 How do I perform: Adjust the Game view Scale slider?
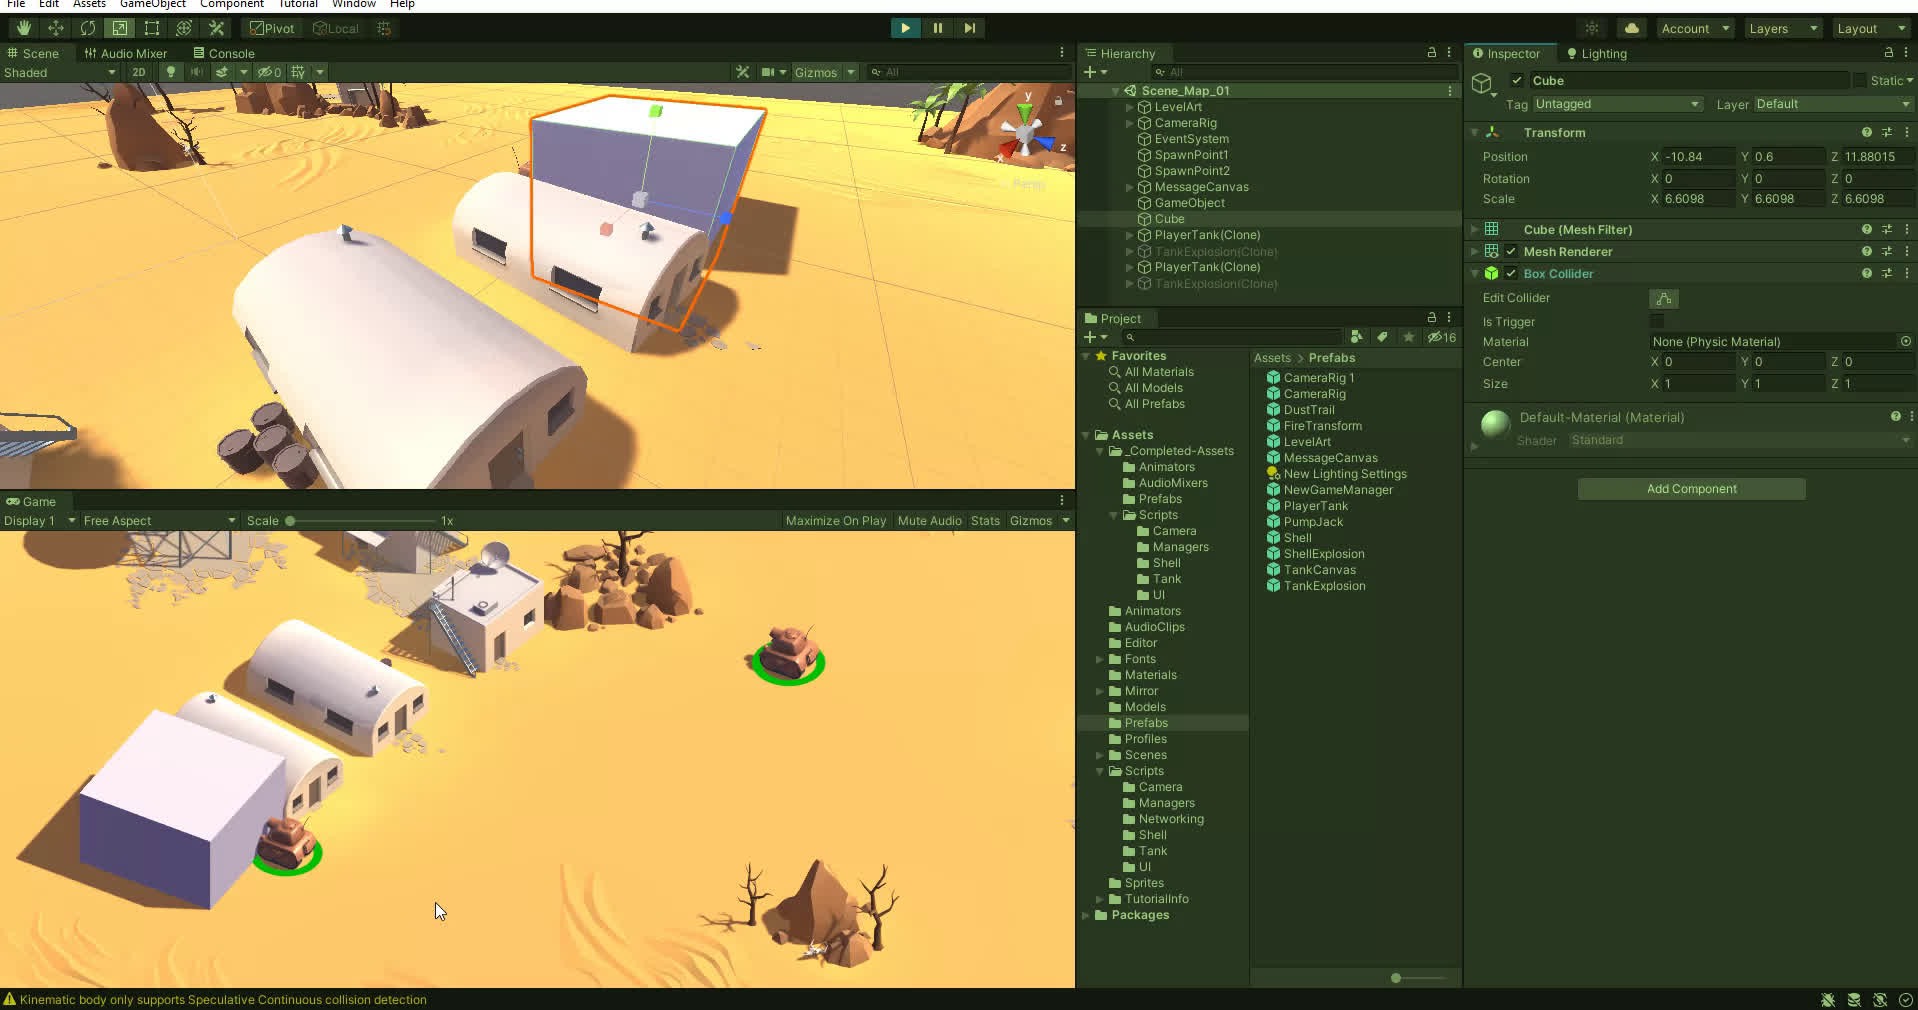(291, 521)
